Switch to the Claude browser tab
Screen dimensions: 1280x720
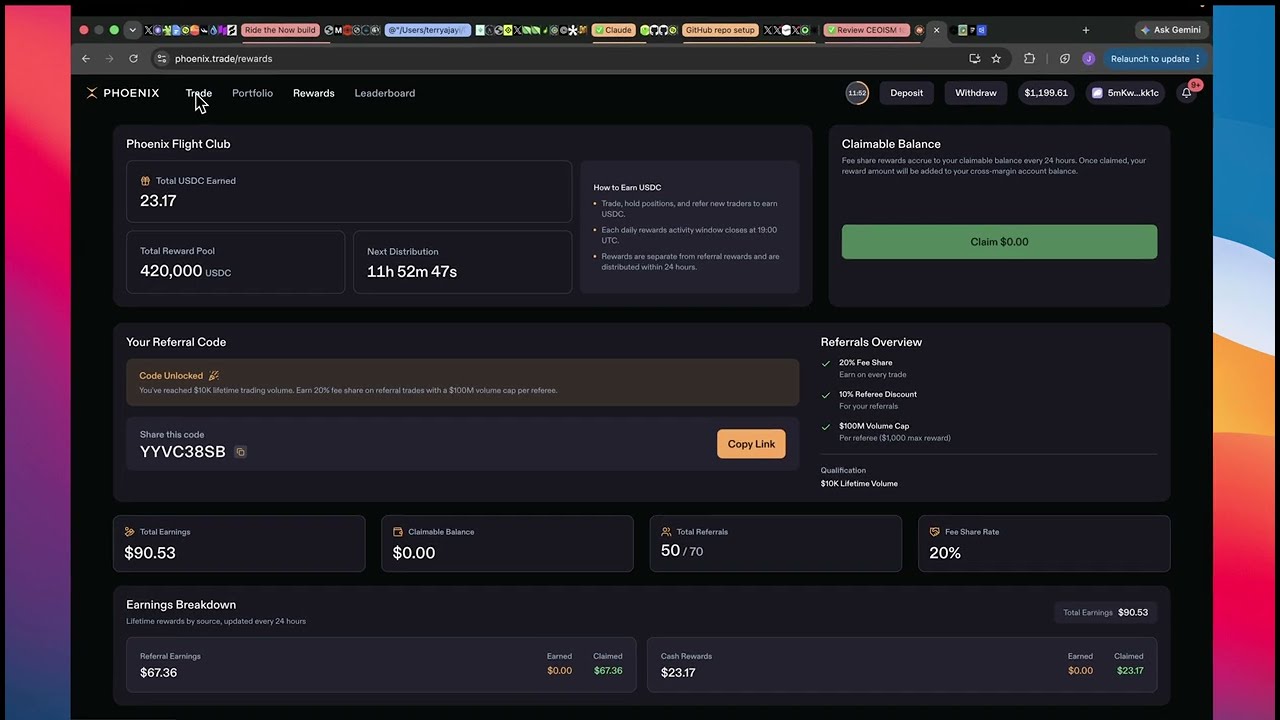tap(613, 30)
